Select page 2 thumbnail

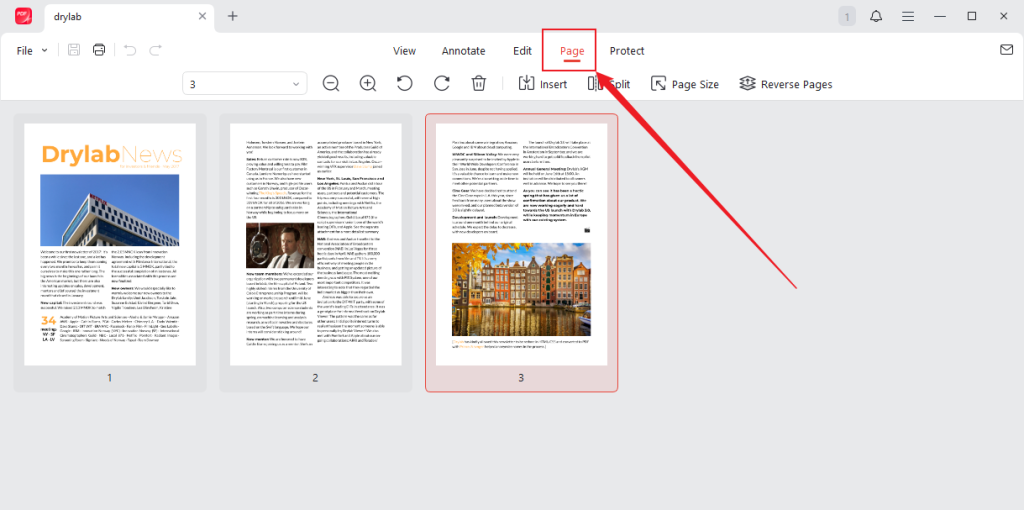[x=315, y=245]
